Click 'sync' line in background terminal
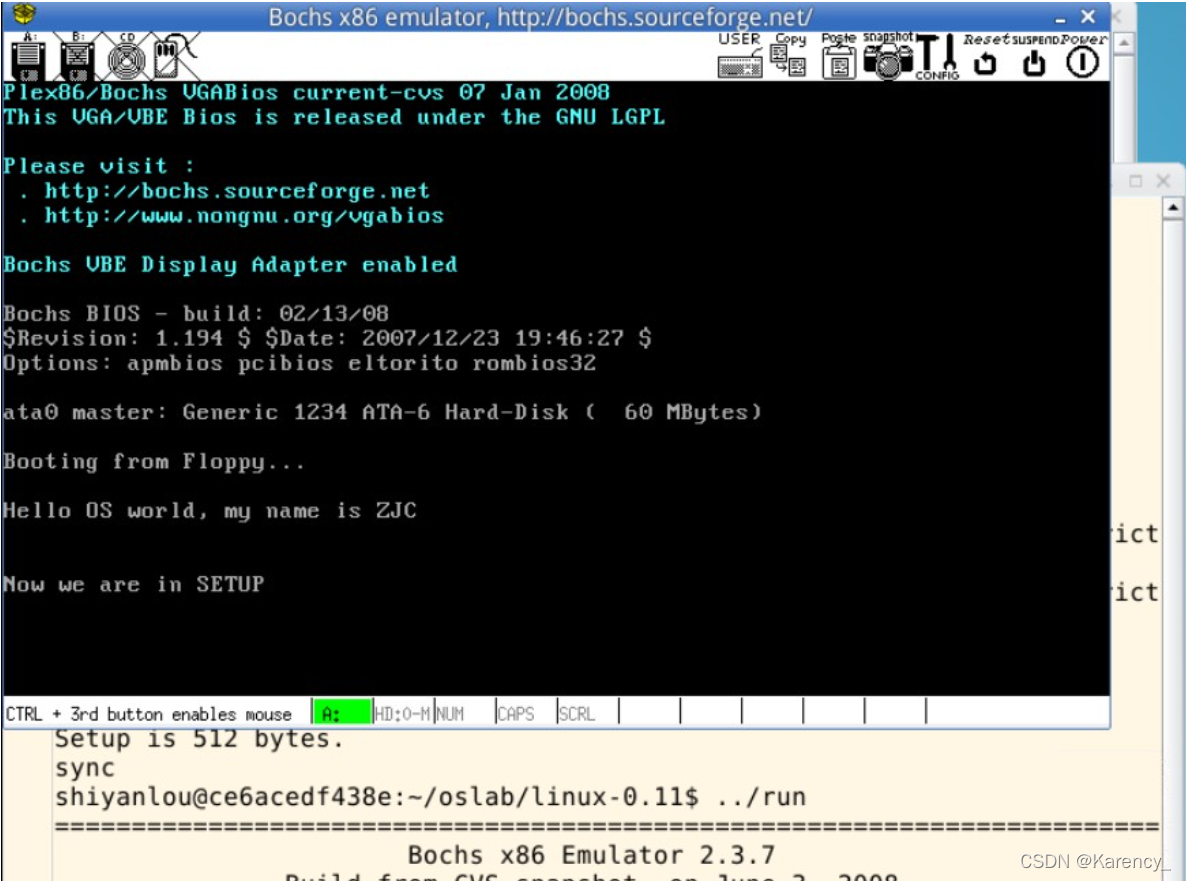 [x=85, y=768]
